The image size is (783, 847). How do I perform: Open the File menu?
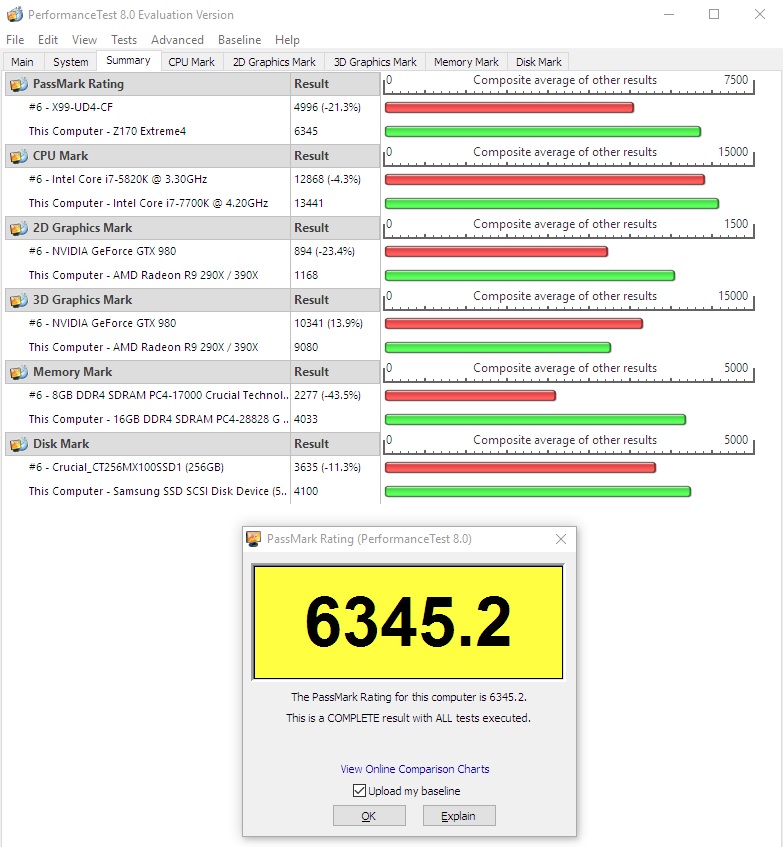(x=15, y=39)
